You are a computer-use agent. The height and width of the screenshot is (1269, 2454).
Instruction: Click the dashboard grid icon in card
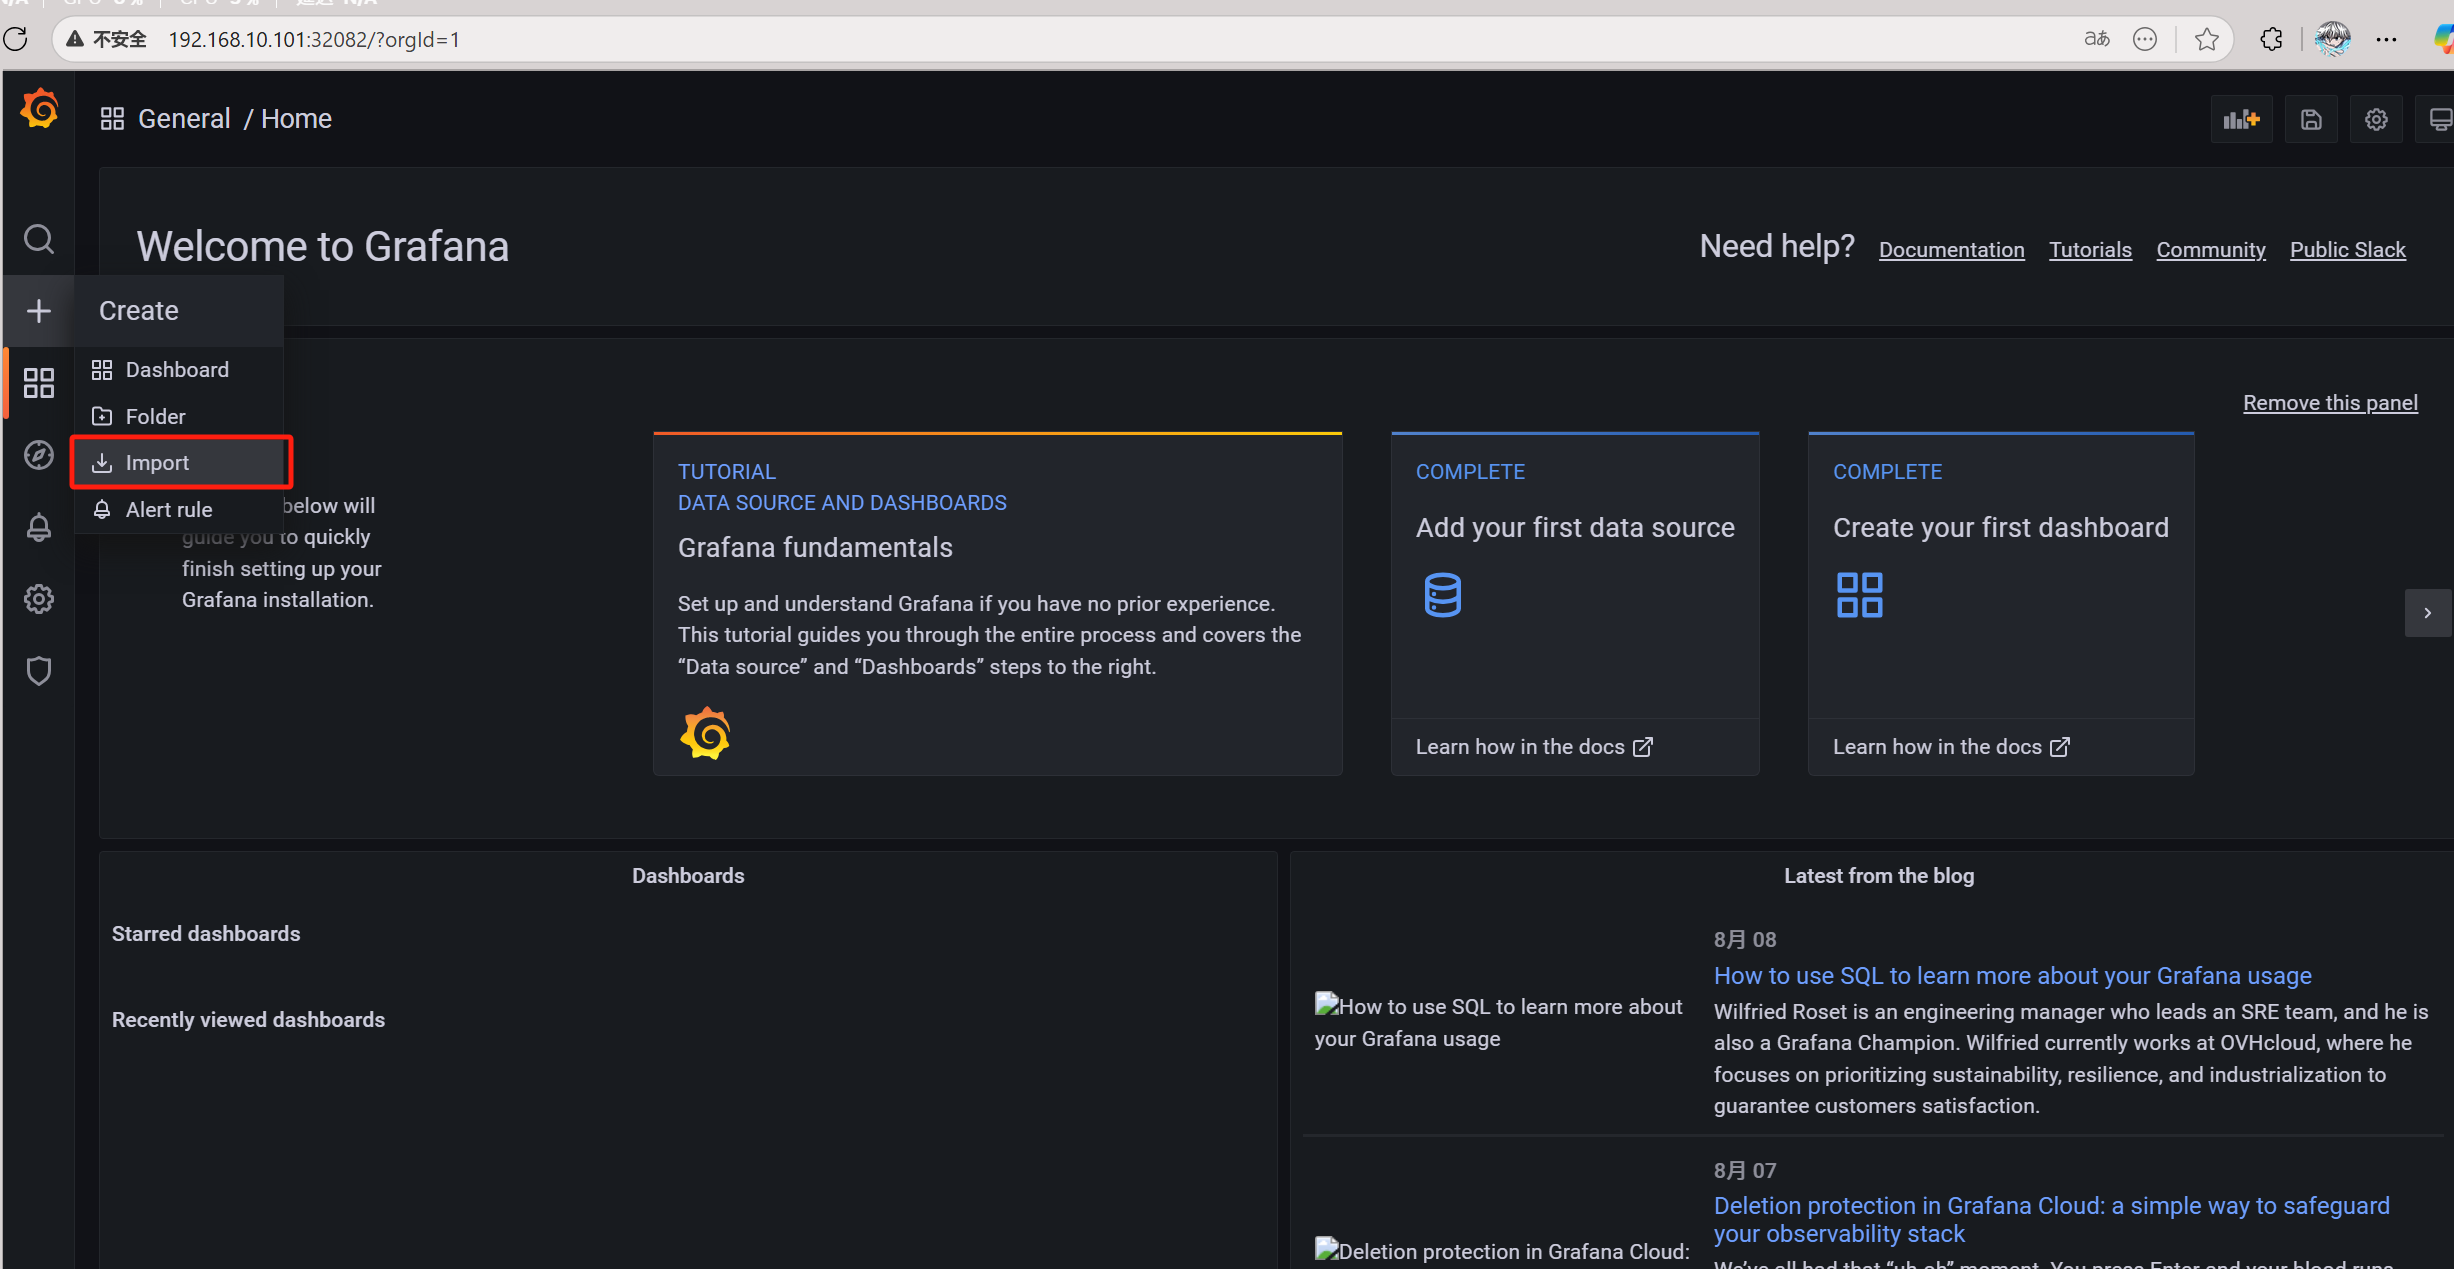[1859, 595]
